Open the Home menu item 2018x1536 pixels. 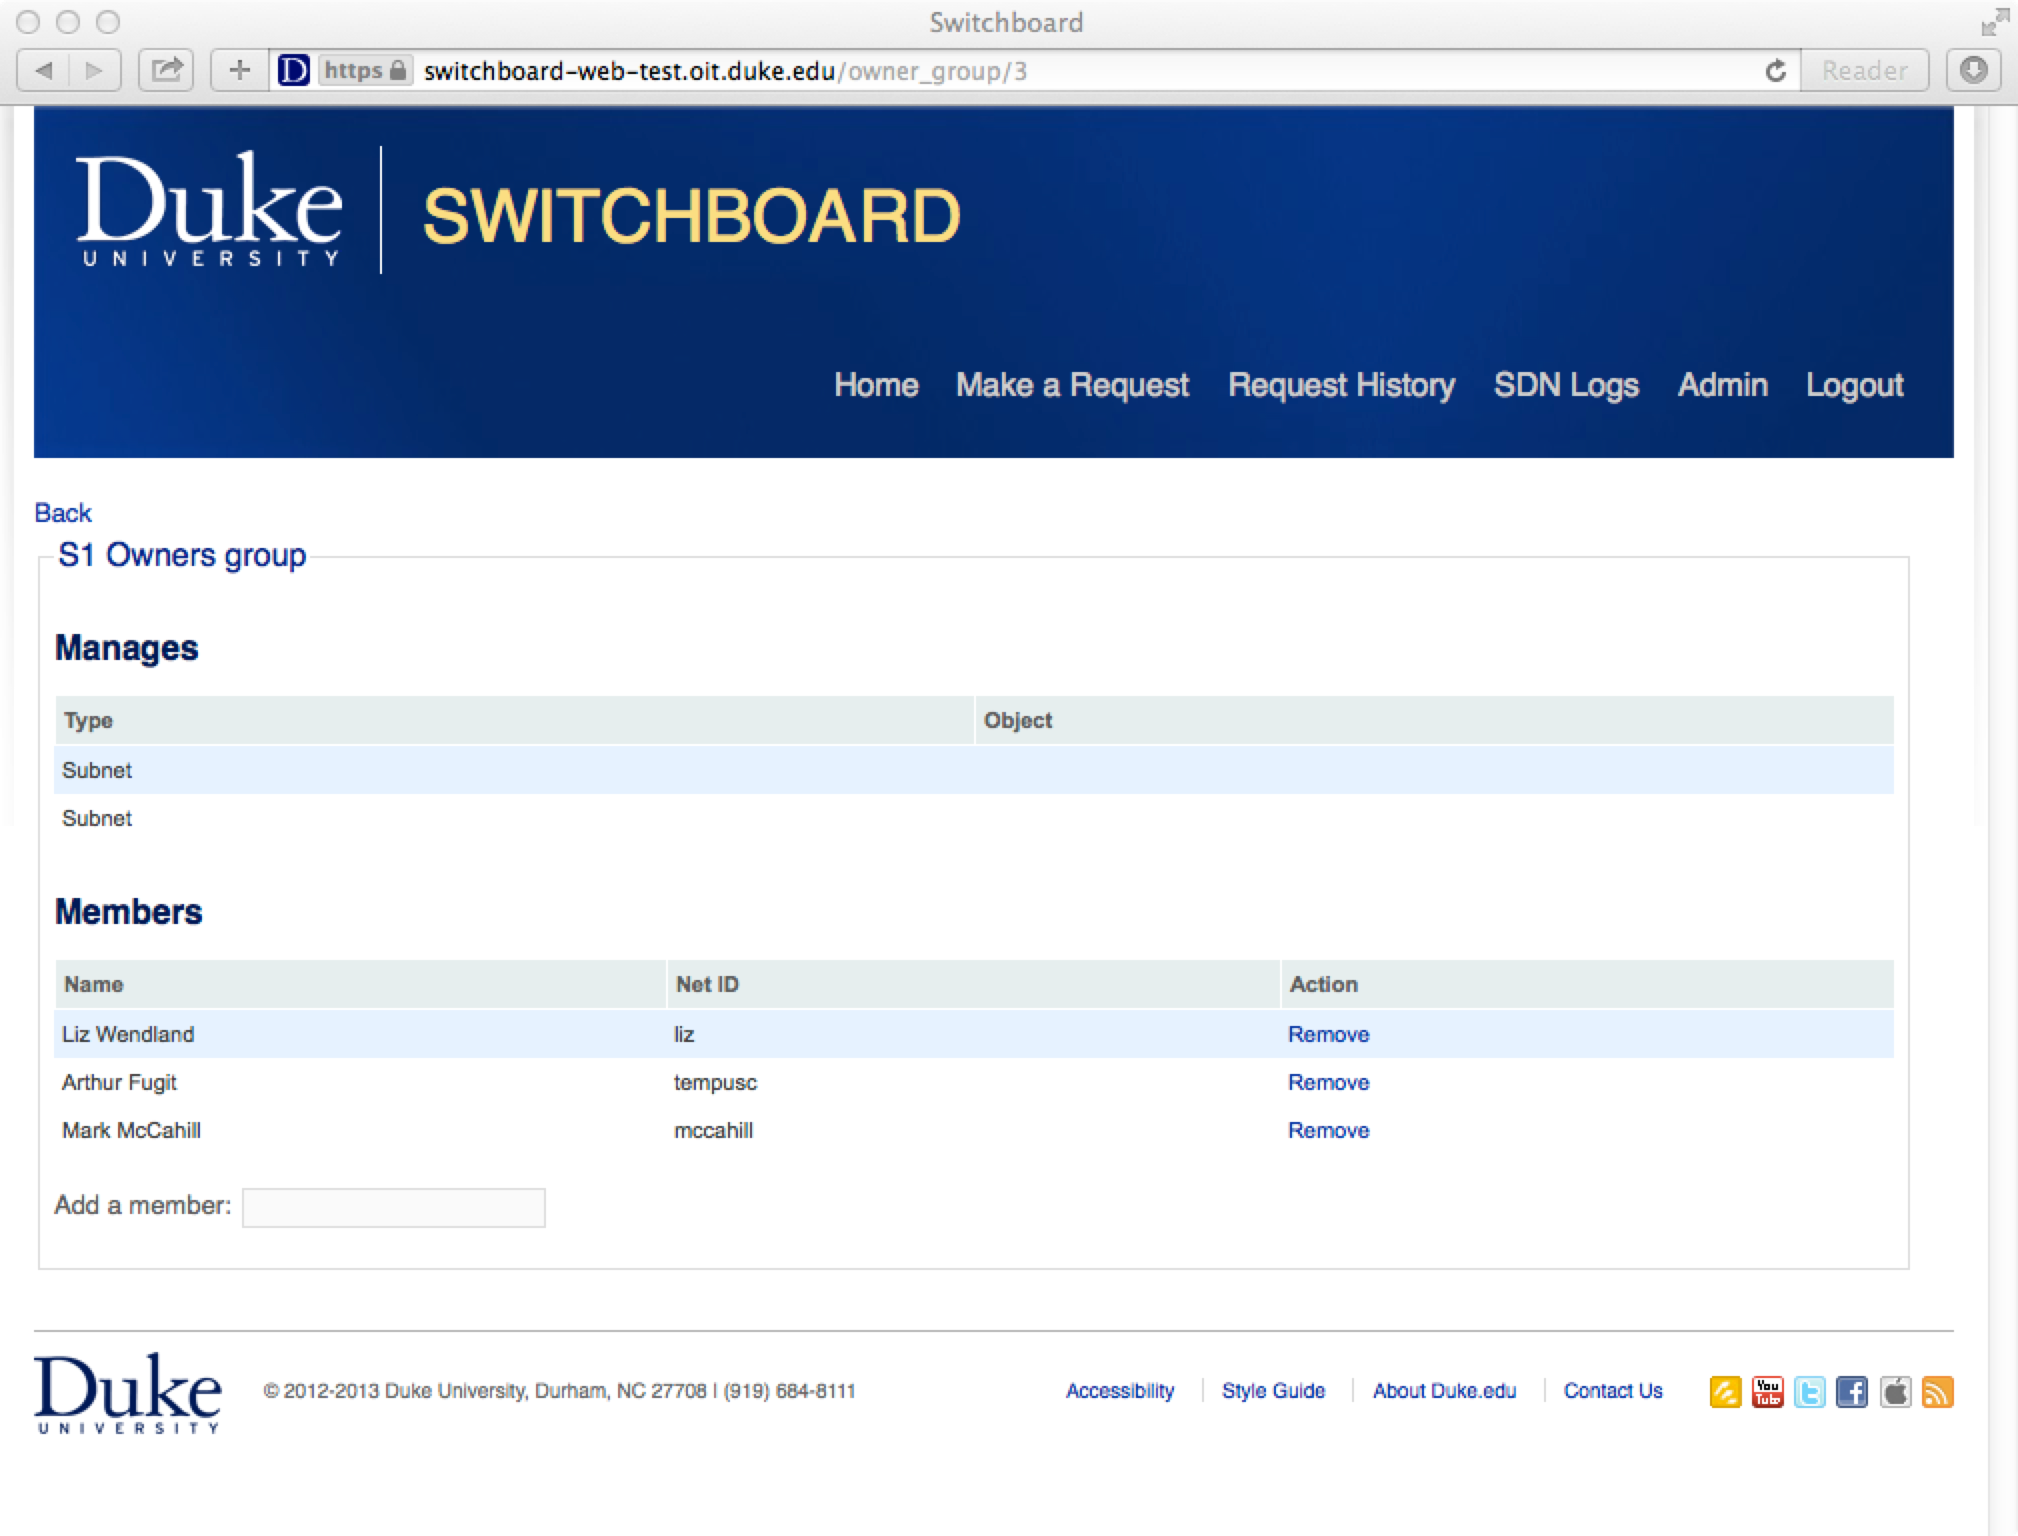(876, 386)
